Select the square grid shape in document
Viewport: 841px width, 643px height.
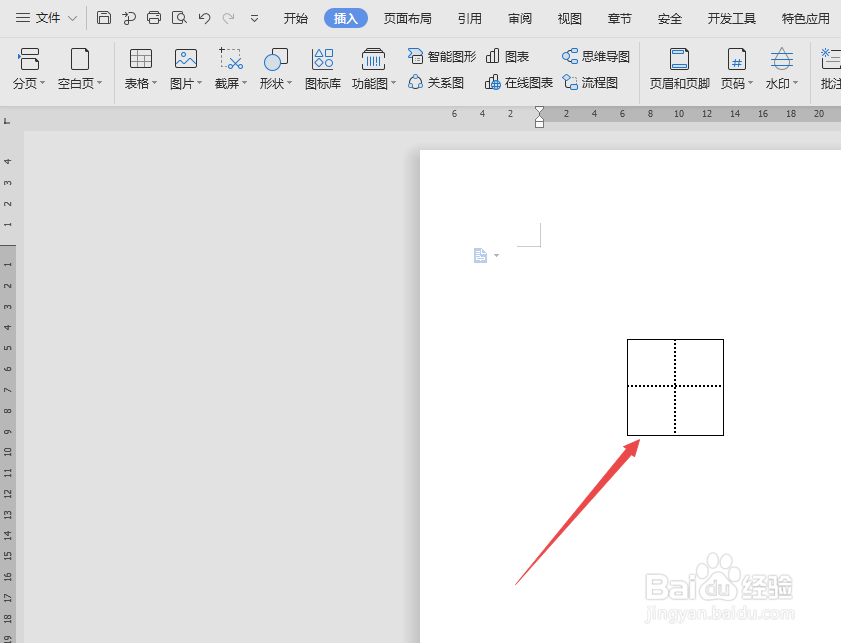(x=675, y=387)
